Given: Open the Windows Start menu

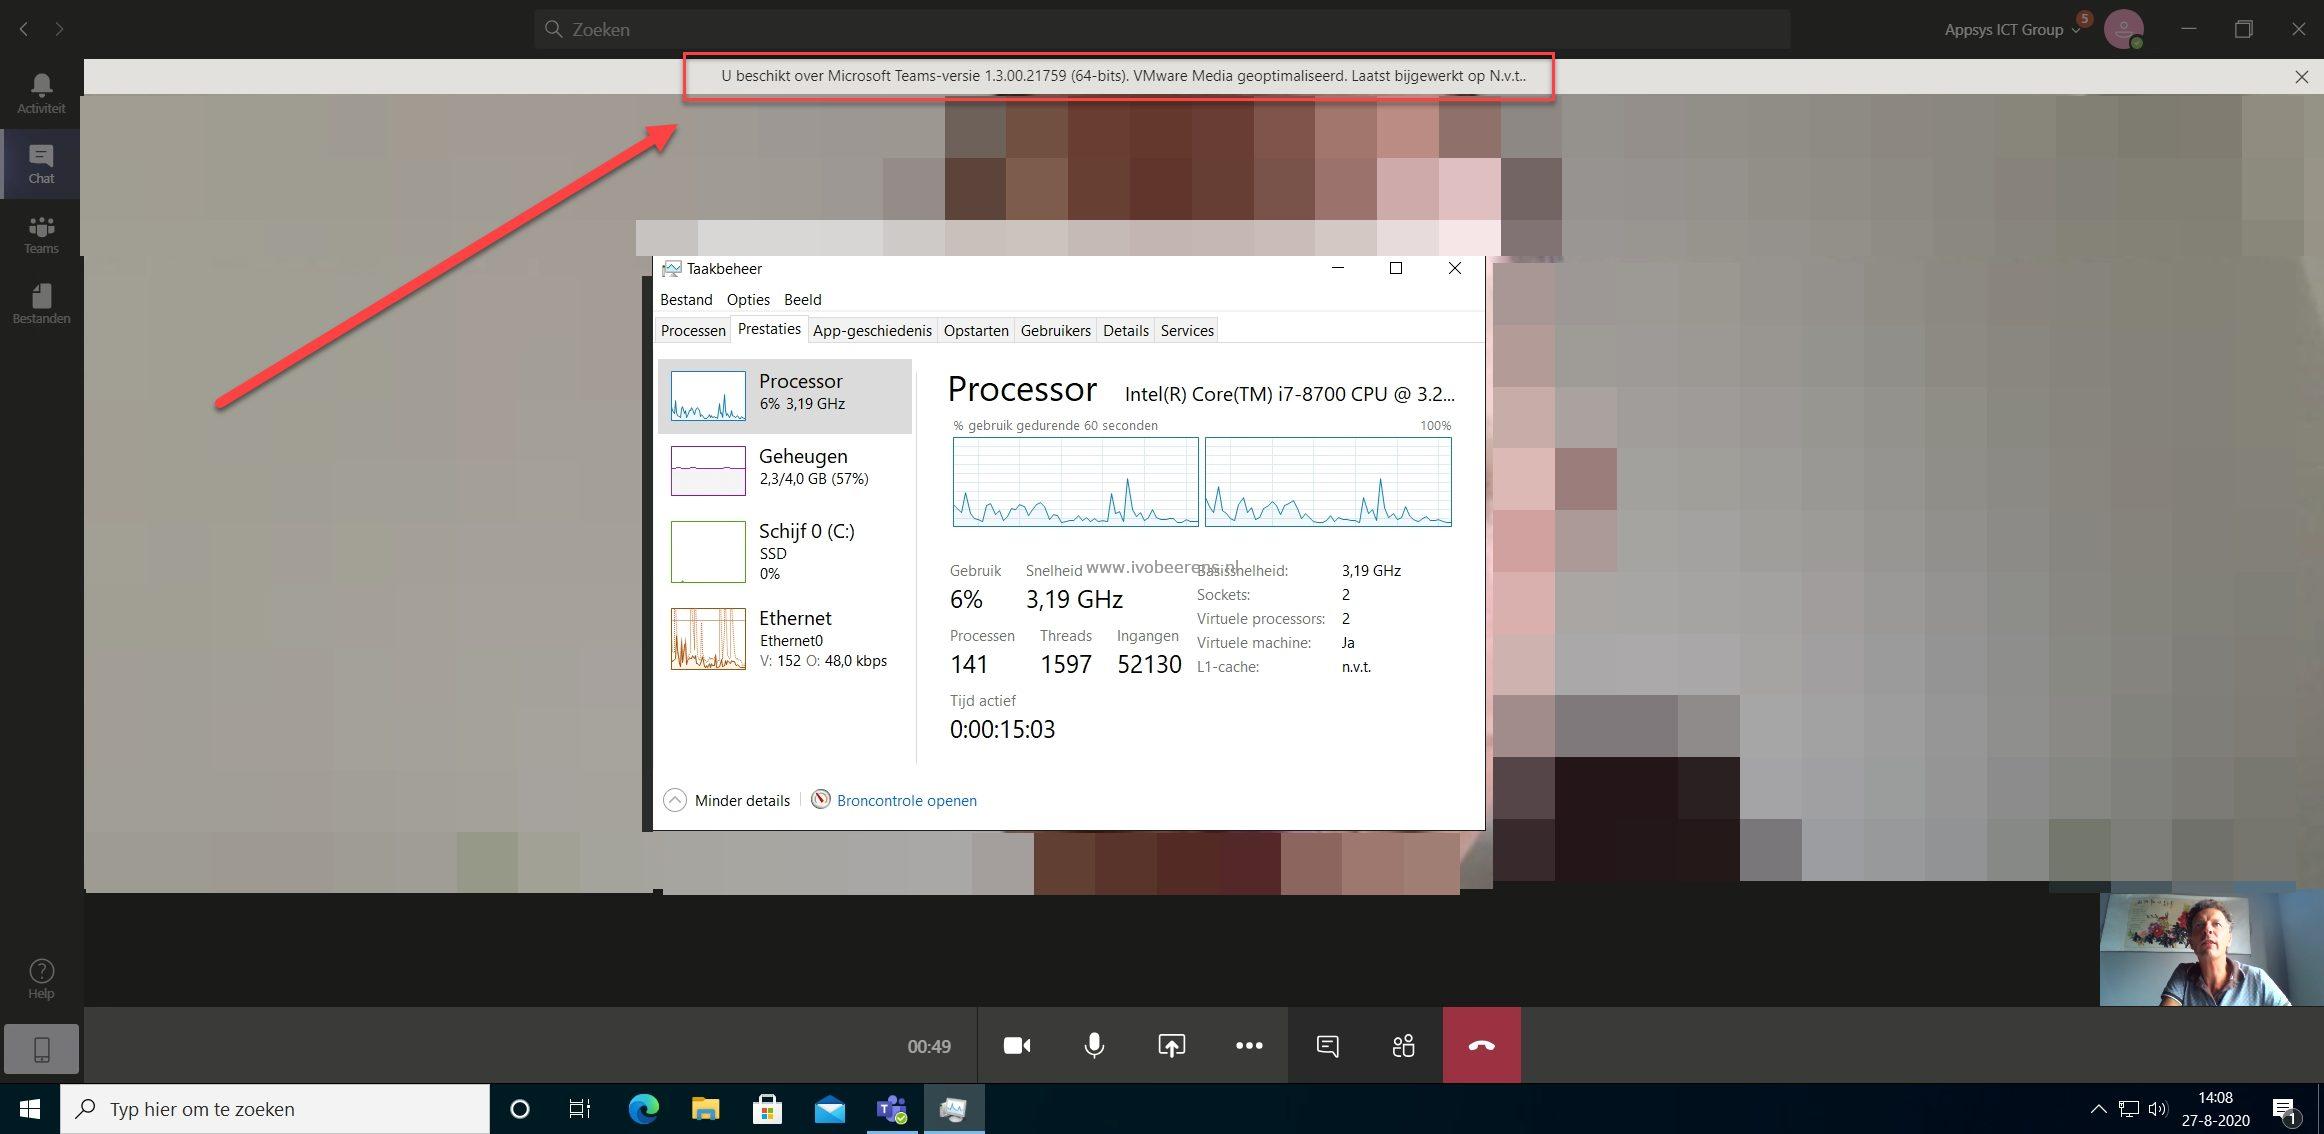Looking at the screenshot, I should click(x=30, y=1109).
